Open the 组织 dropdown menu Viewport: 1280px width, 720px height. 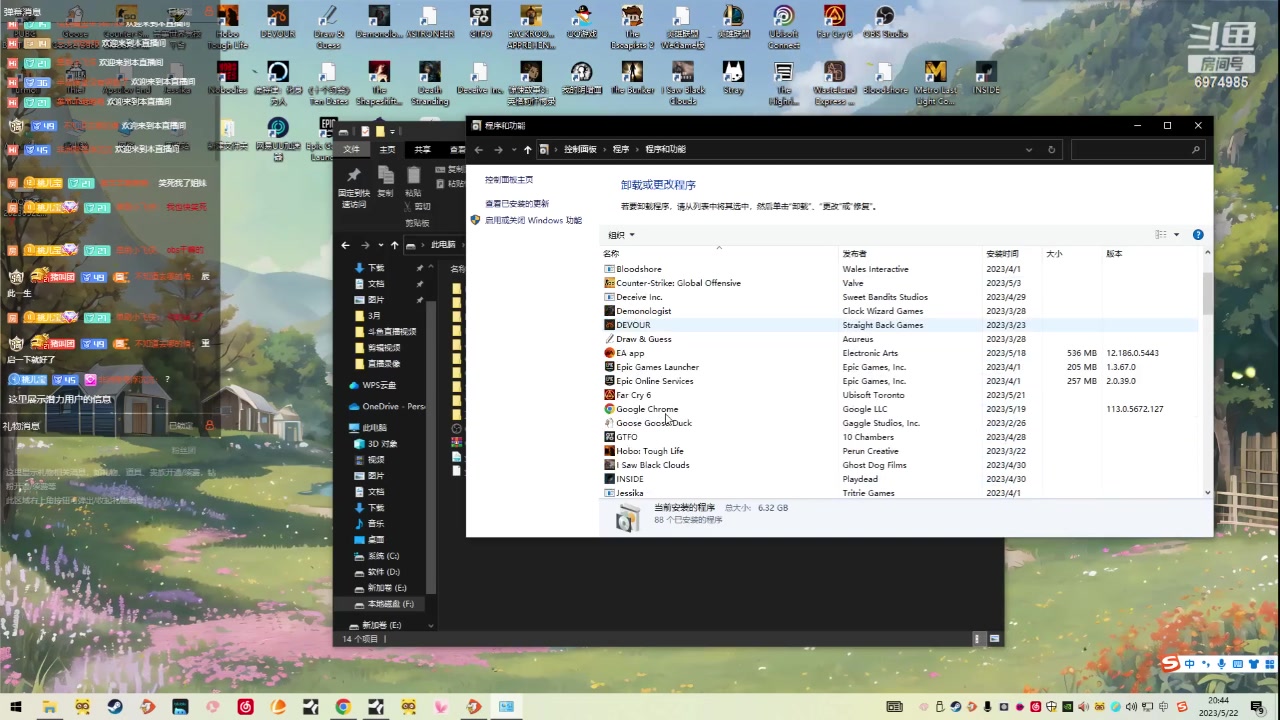621,235
